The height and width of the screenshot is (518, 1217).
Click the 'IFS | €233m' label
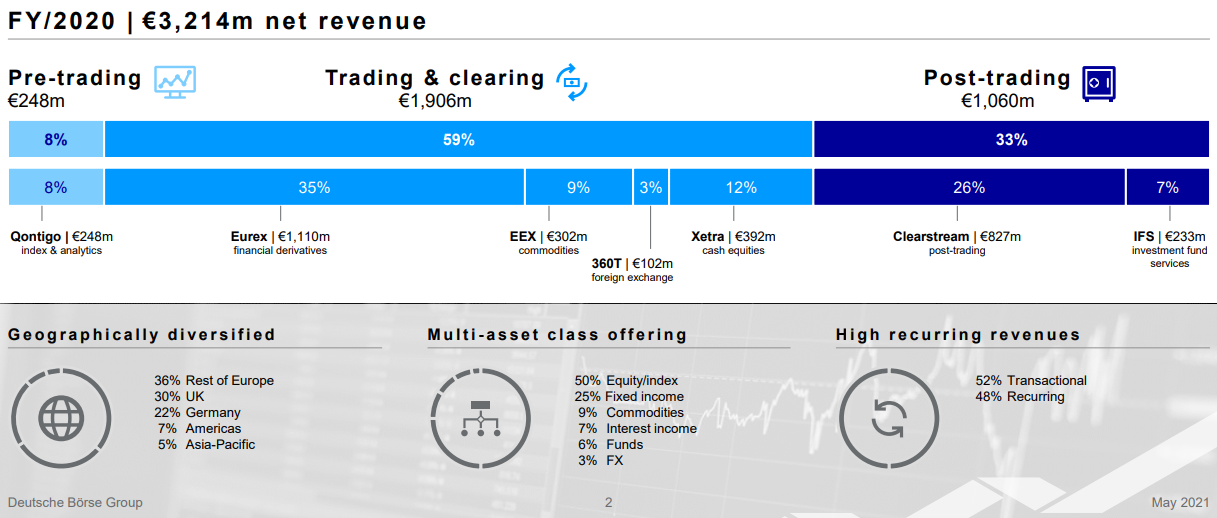tap(1169, 237)
